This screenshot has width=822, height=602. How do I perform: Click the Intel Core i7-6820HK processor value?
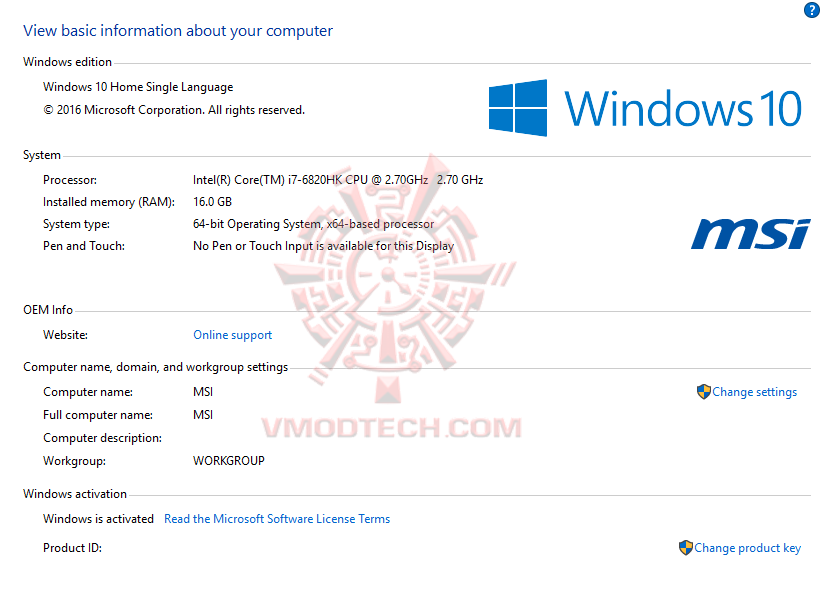[338, 180]
